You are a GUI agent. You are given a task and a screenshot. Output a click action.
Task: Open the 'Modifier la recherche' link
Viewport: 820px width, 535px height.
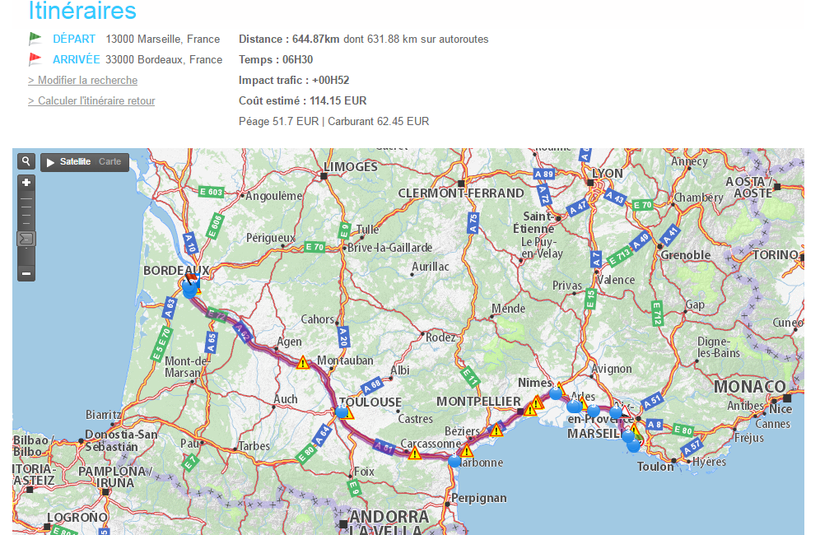pos(83,80)
